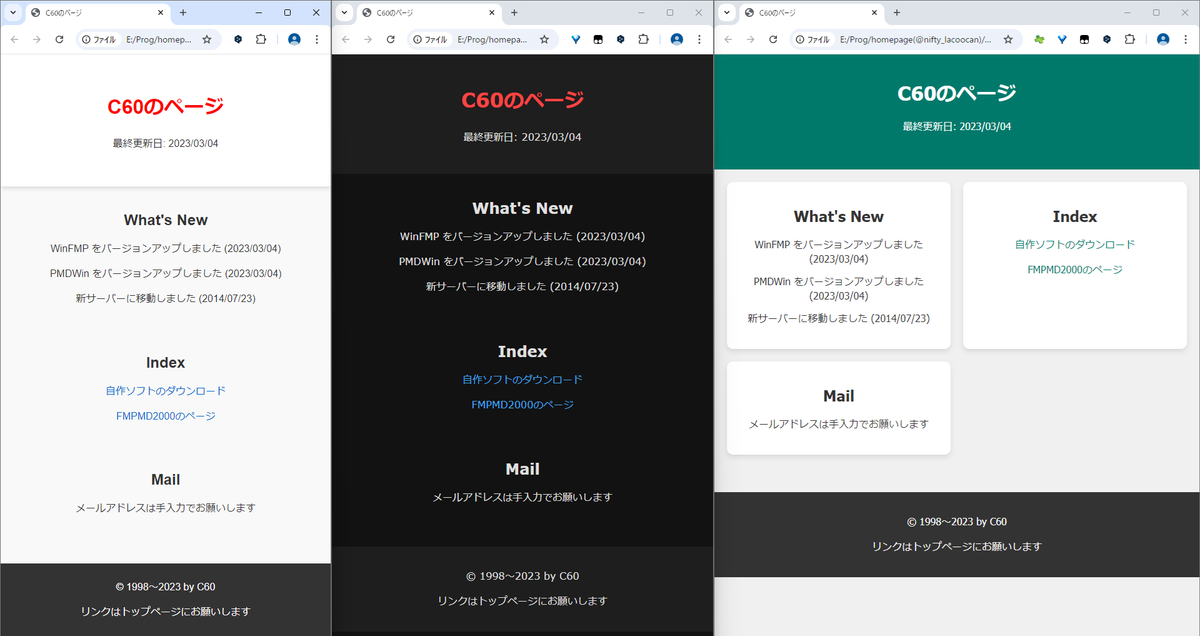The image size is (1200, 636).
Task: Click the hexagon extension icon in green-header window
Action: 1107,39
